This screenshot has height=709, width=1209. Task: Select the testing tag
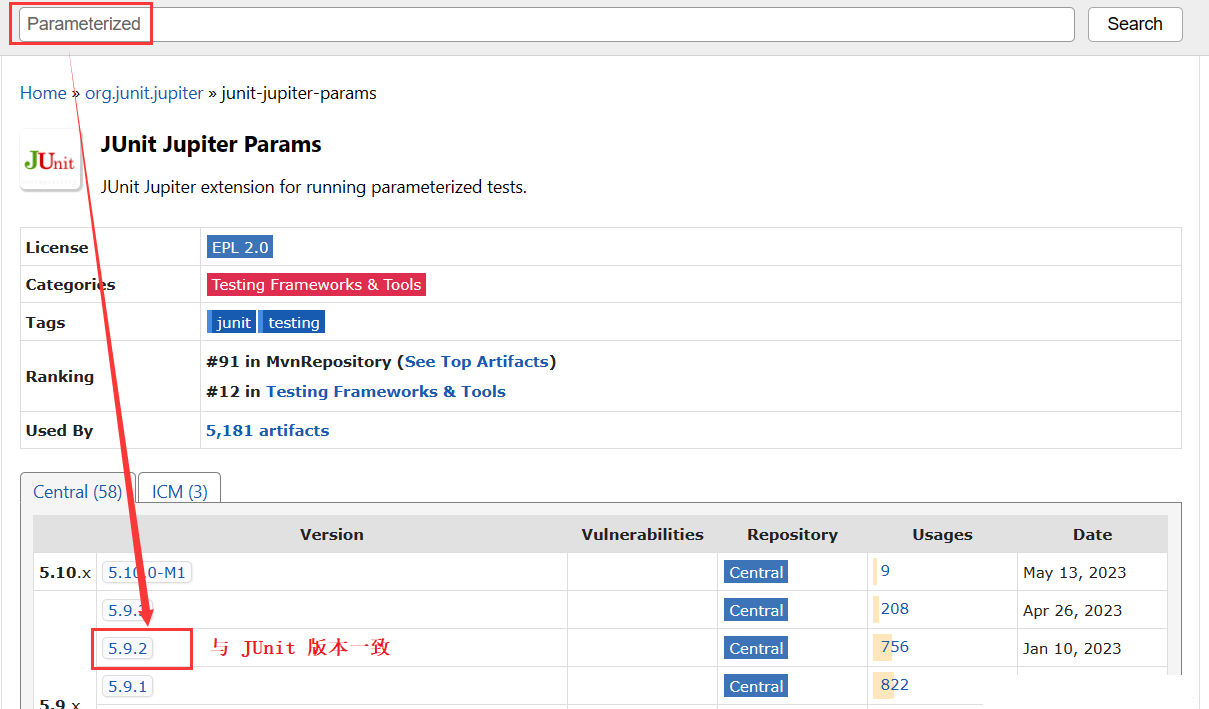click(293, 322)
